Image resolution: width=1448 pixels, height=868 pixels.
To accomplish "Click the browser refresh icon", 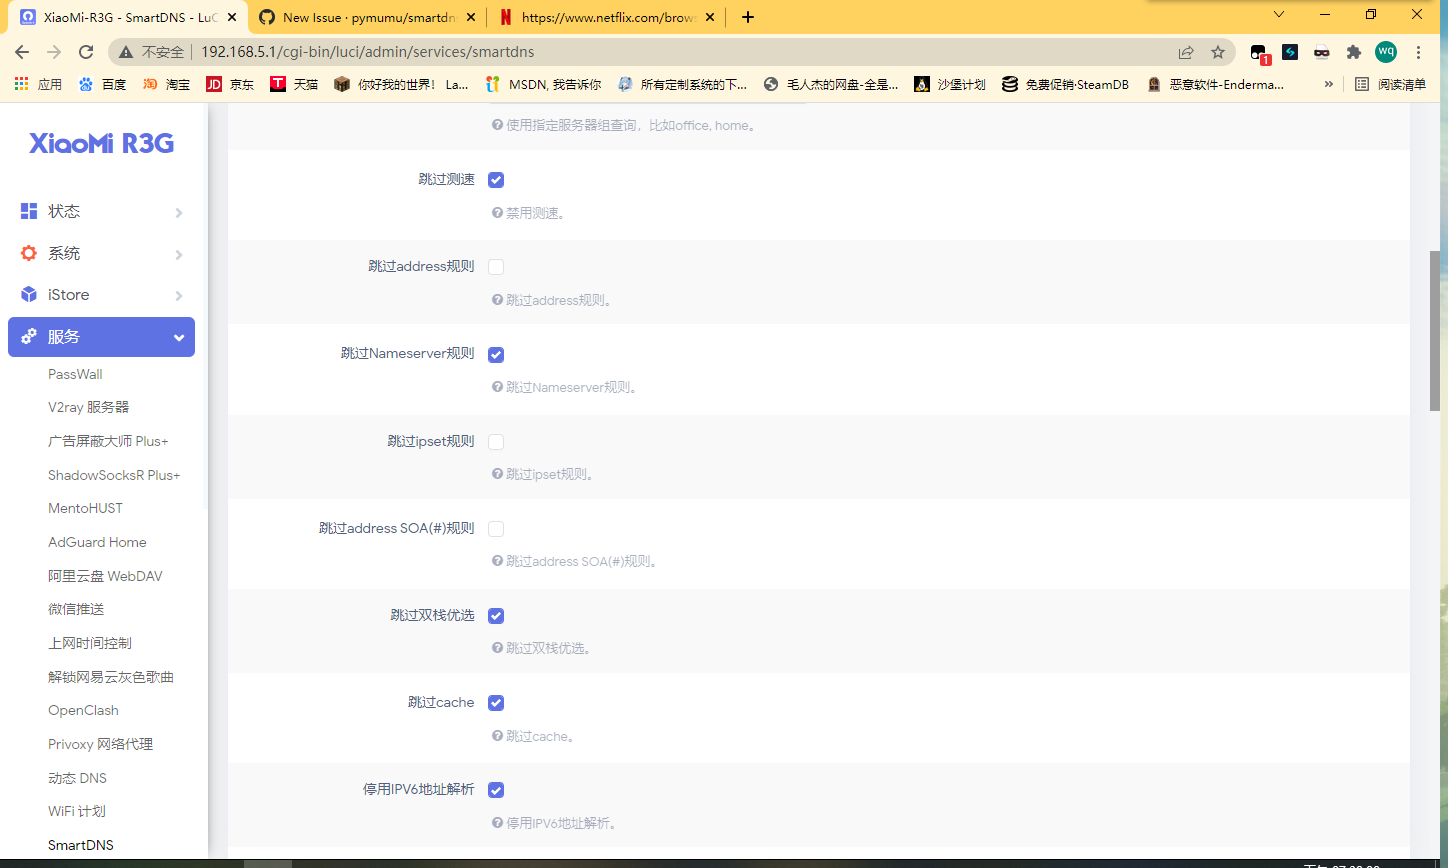I will (86, 51).
